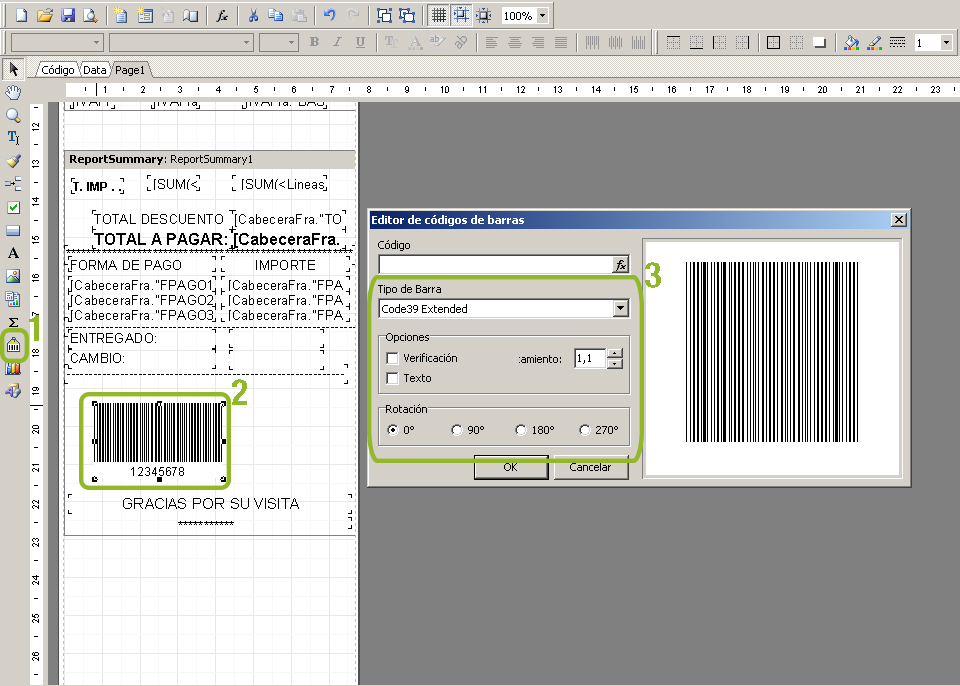The width and height of the screenshot is (960, 686).
Task: Decrease the zoom value with the down spinner
Action: coord(615,363)
